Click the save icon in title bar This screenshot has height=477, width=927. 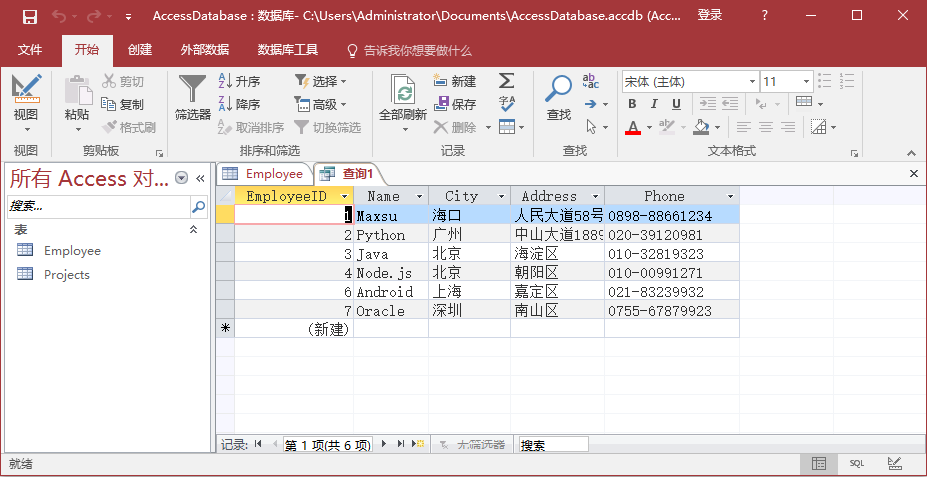[x=29, y=16]
